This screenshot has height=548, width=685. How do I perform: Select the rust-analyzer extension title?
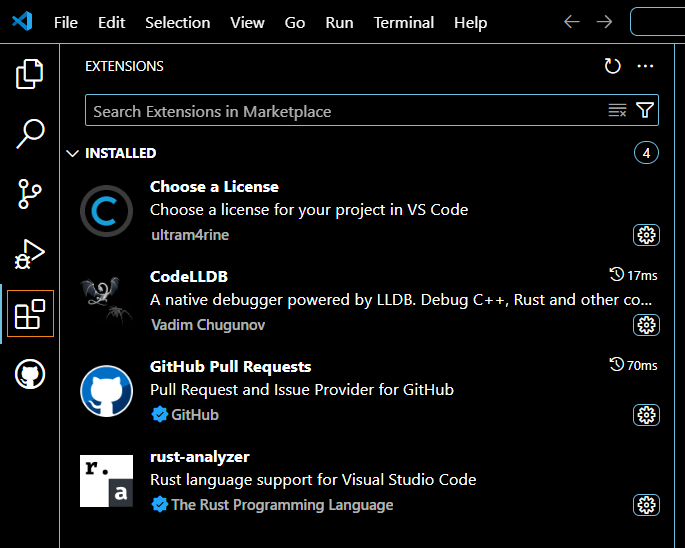[x=200, y=457]
